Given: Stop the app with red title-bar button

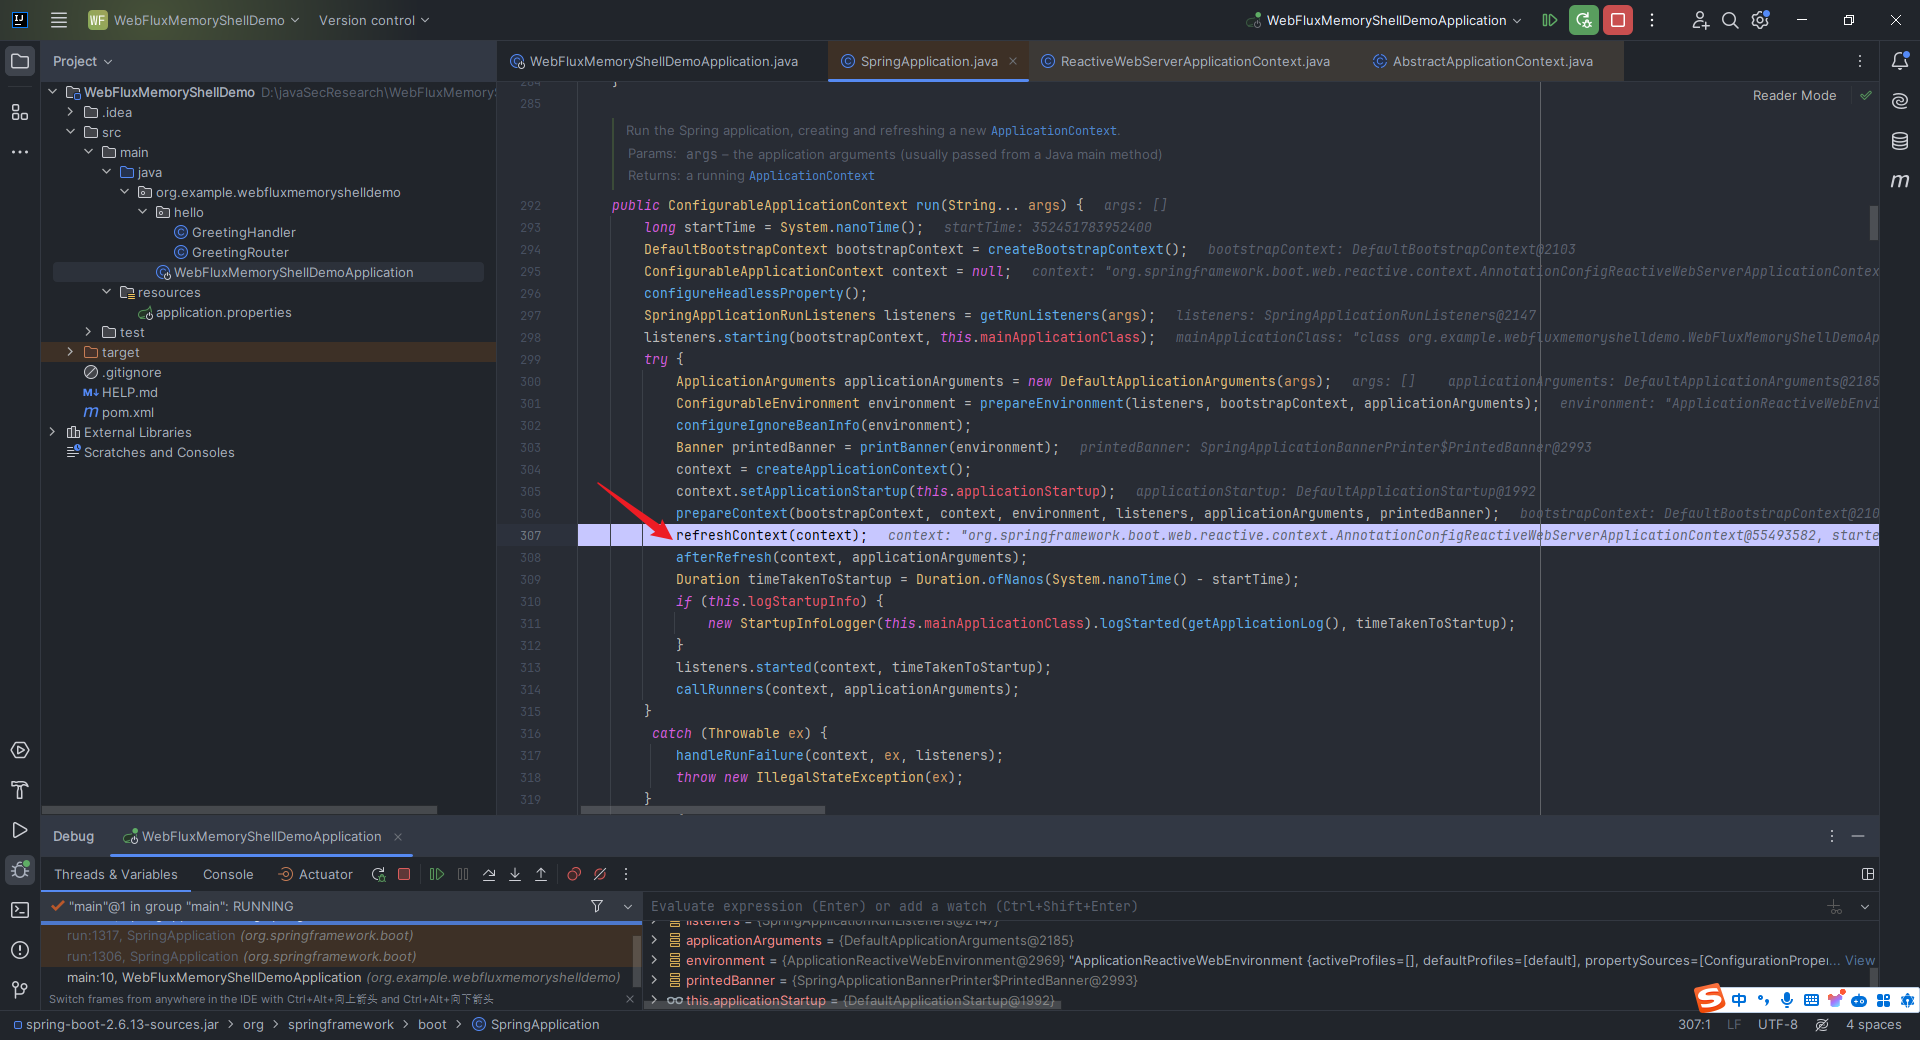Looking at the screenshot, I should pyautogui.click(x=1618, y=20).
